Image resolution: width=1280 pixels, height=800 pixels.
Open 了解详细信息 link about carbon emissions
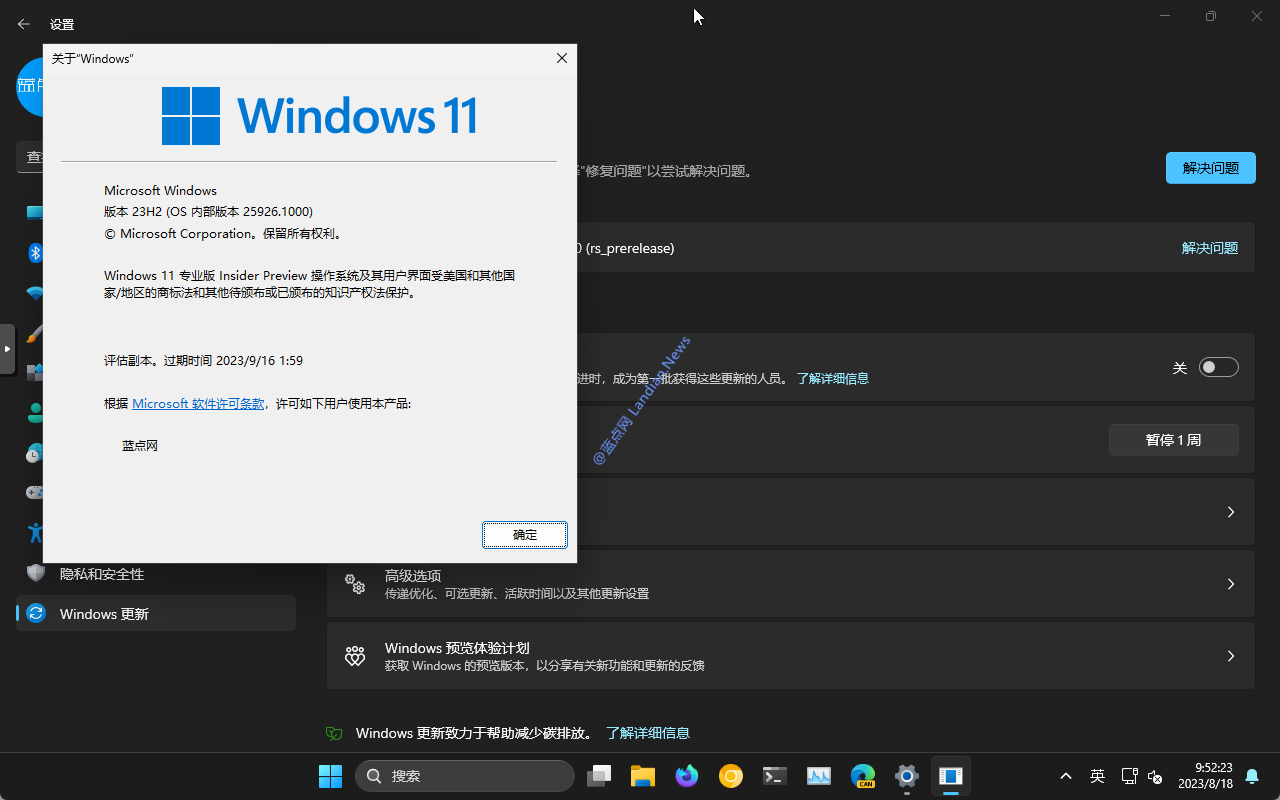(x=648, y=733)
